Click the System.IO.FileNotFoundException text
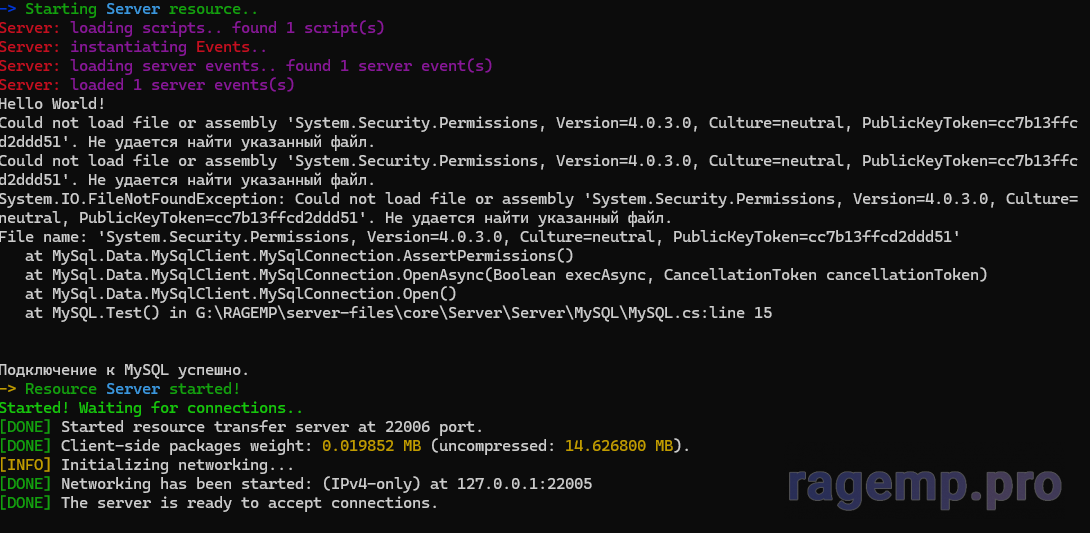1090x533 pixels. pyautogui.click(x=143, y=199)
